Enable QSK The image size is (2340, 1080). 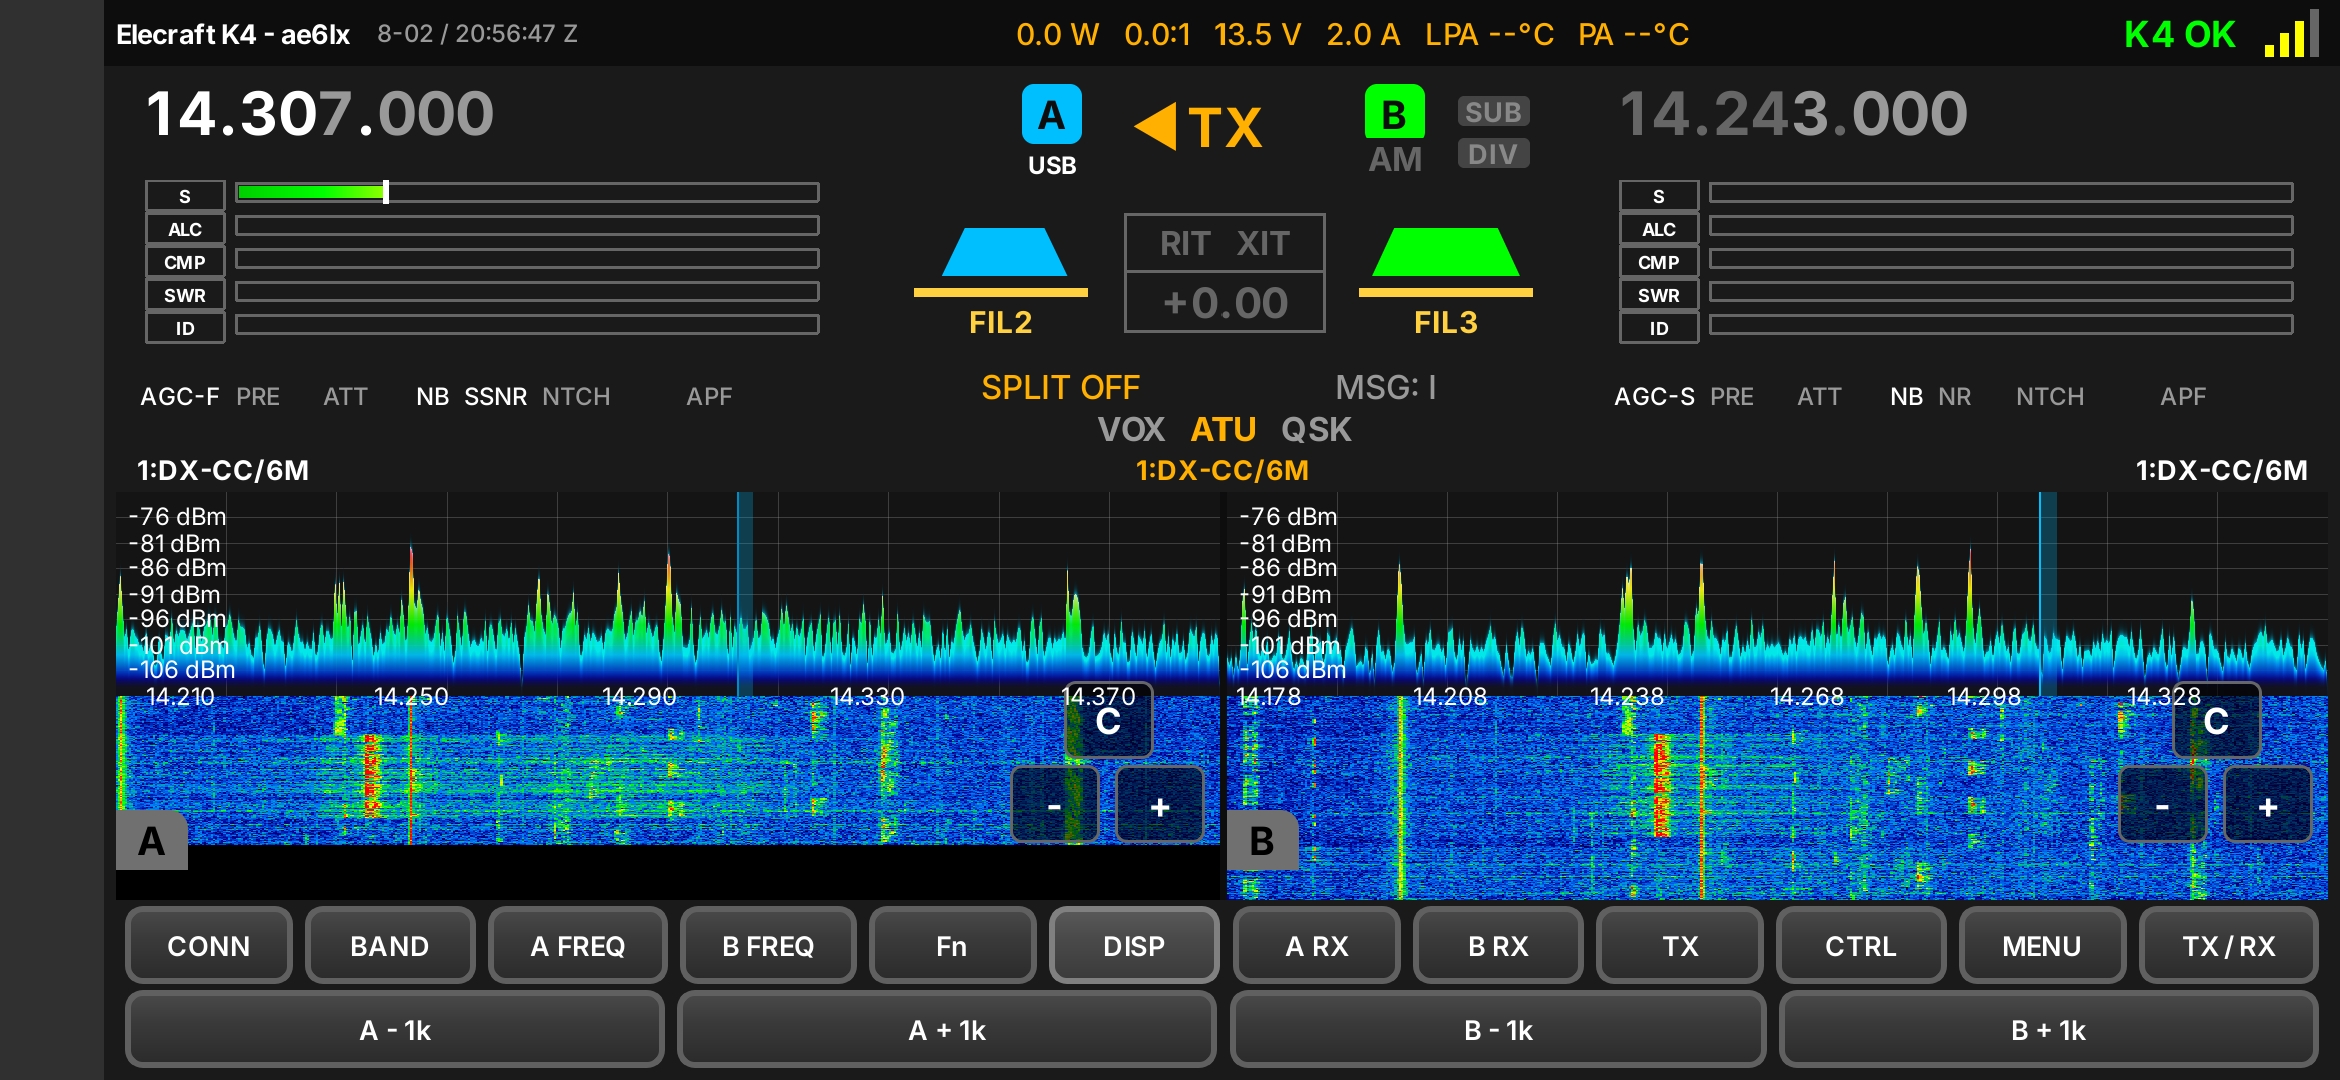(x=1316, y=429)
